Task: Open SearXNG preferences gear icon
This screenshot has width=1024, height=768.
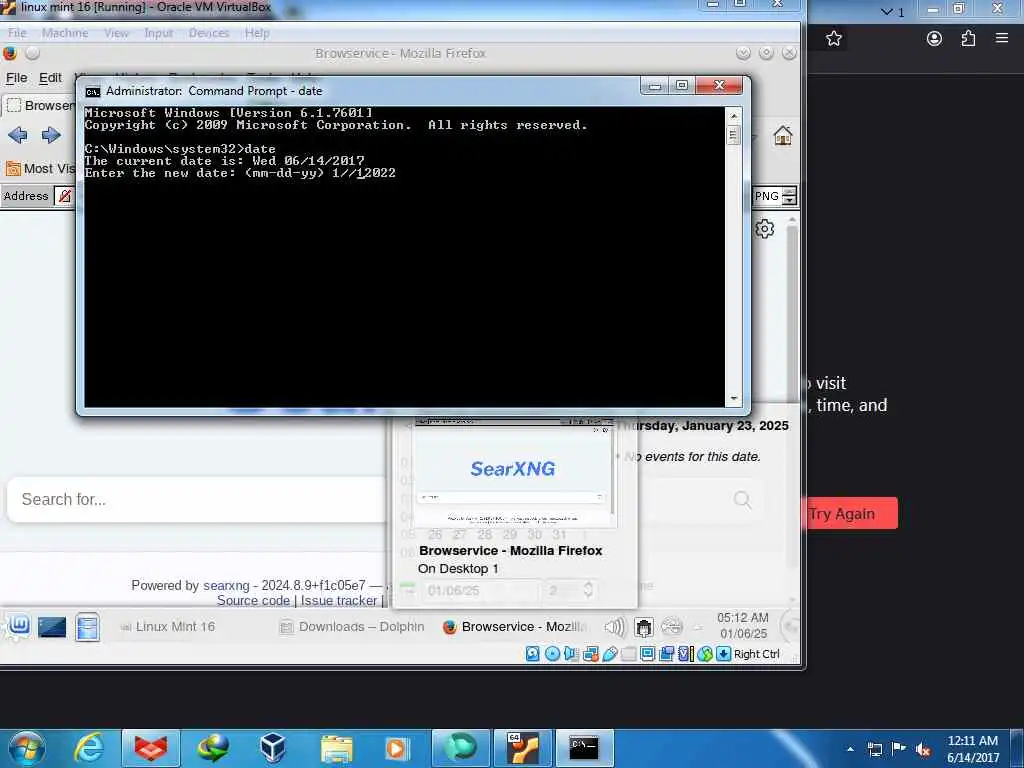Action: tap(765, 229)
